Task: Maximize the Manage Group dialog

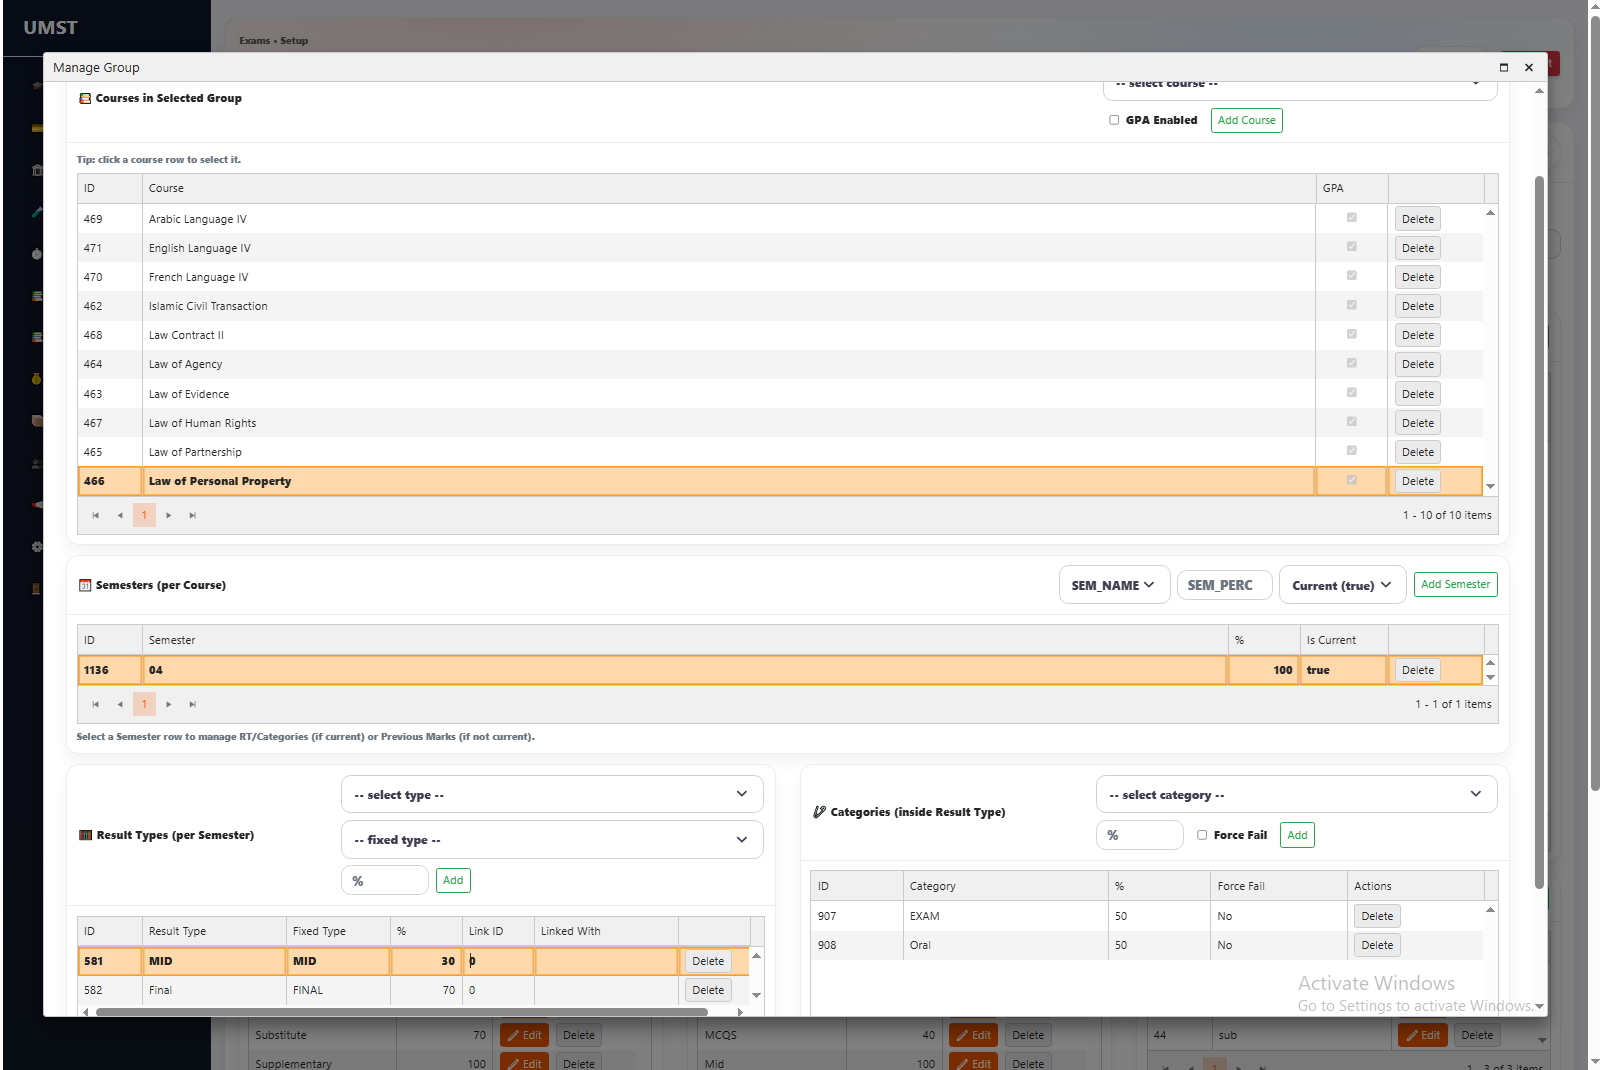Action: 1503,67
